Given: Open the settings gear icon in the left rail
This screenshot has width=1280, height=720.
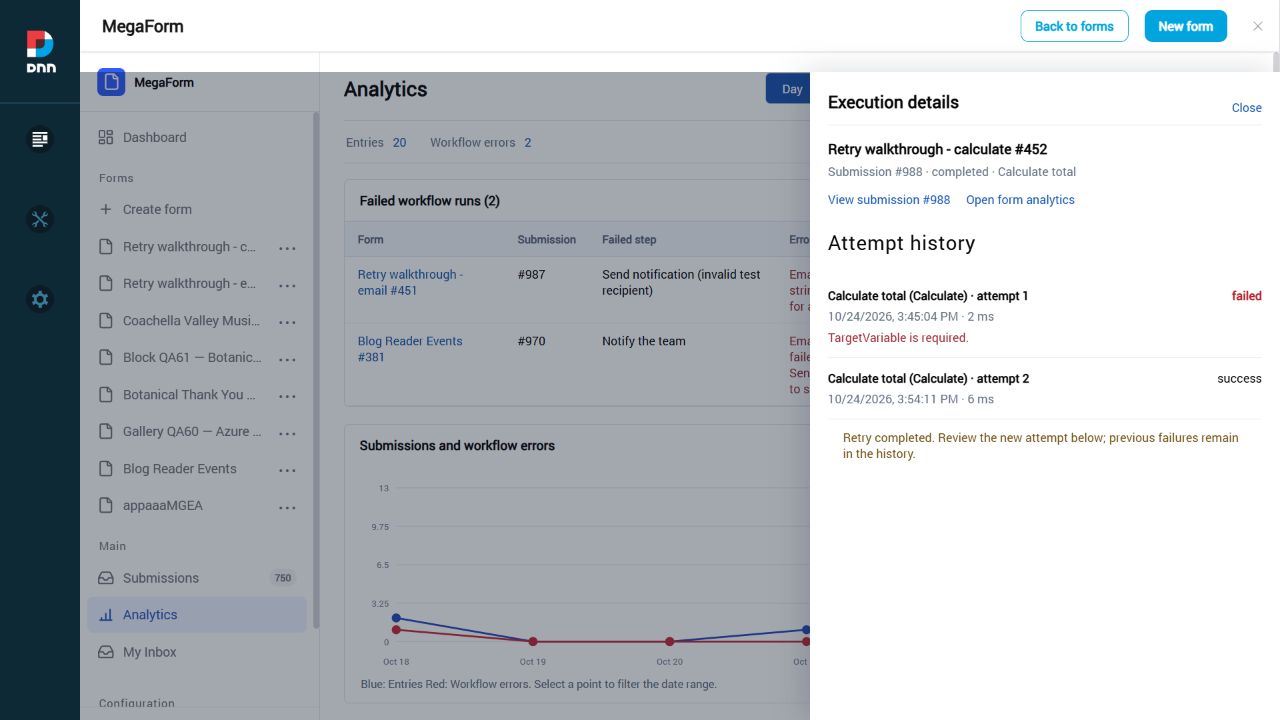Looking at the screenshot, I should [40, 299].
